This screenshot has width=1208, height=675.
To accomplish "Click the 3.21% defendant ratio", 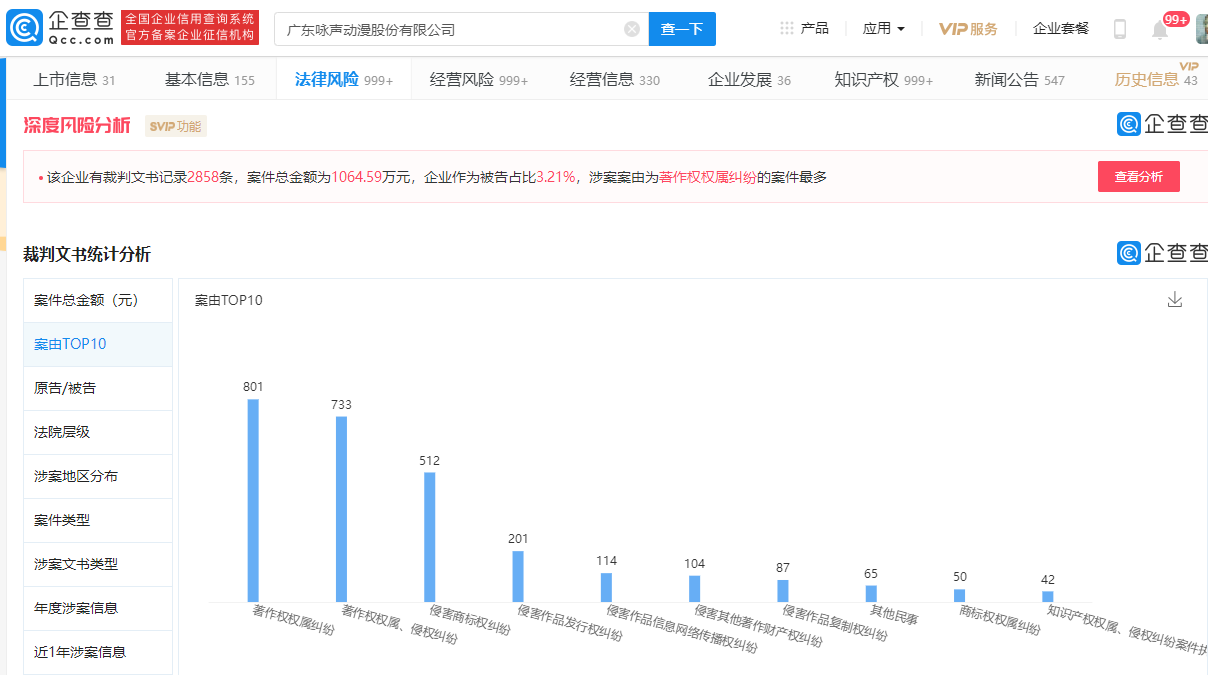I will click(x=556, y=177).
